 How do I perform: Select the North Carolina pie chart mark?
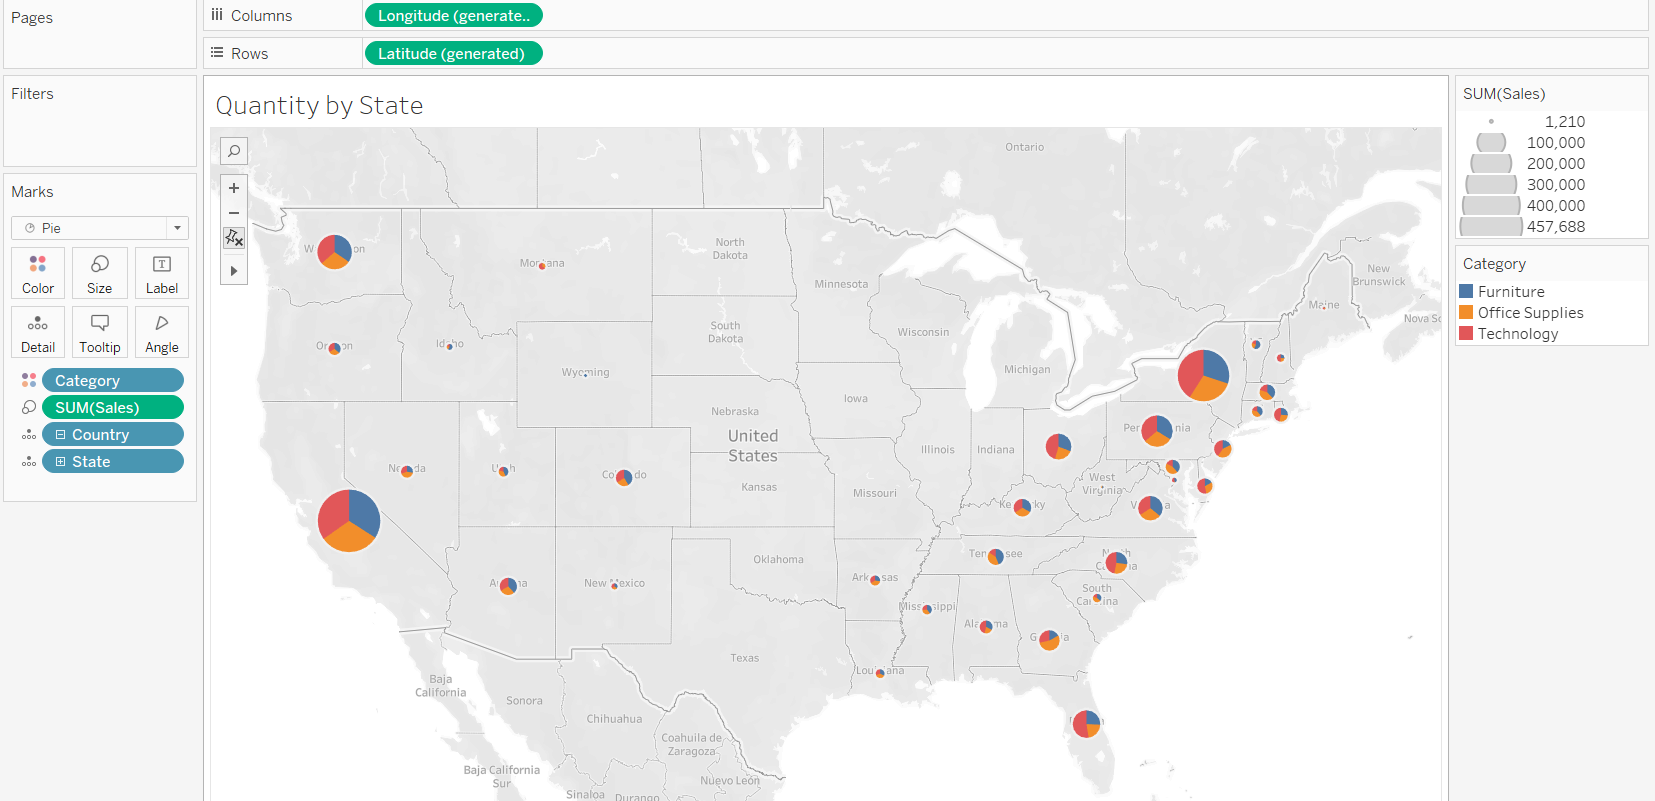[x=1116, y=563]
